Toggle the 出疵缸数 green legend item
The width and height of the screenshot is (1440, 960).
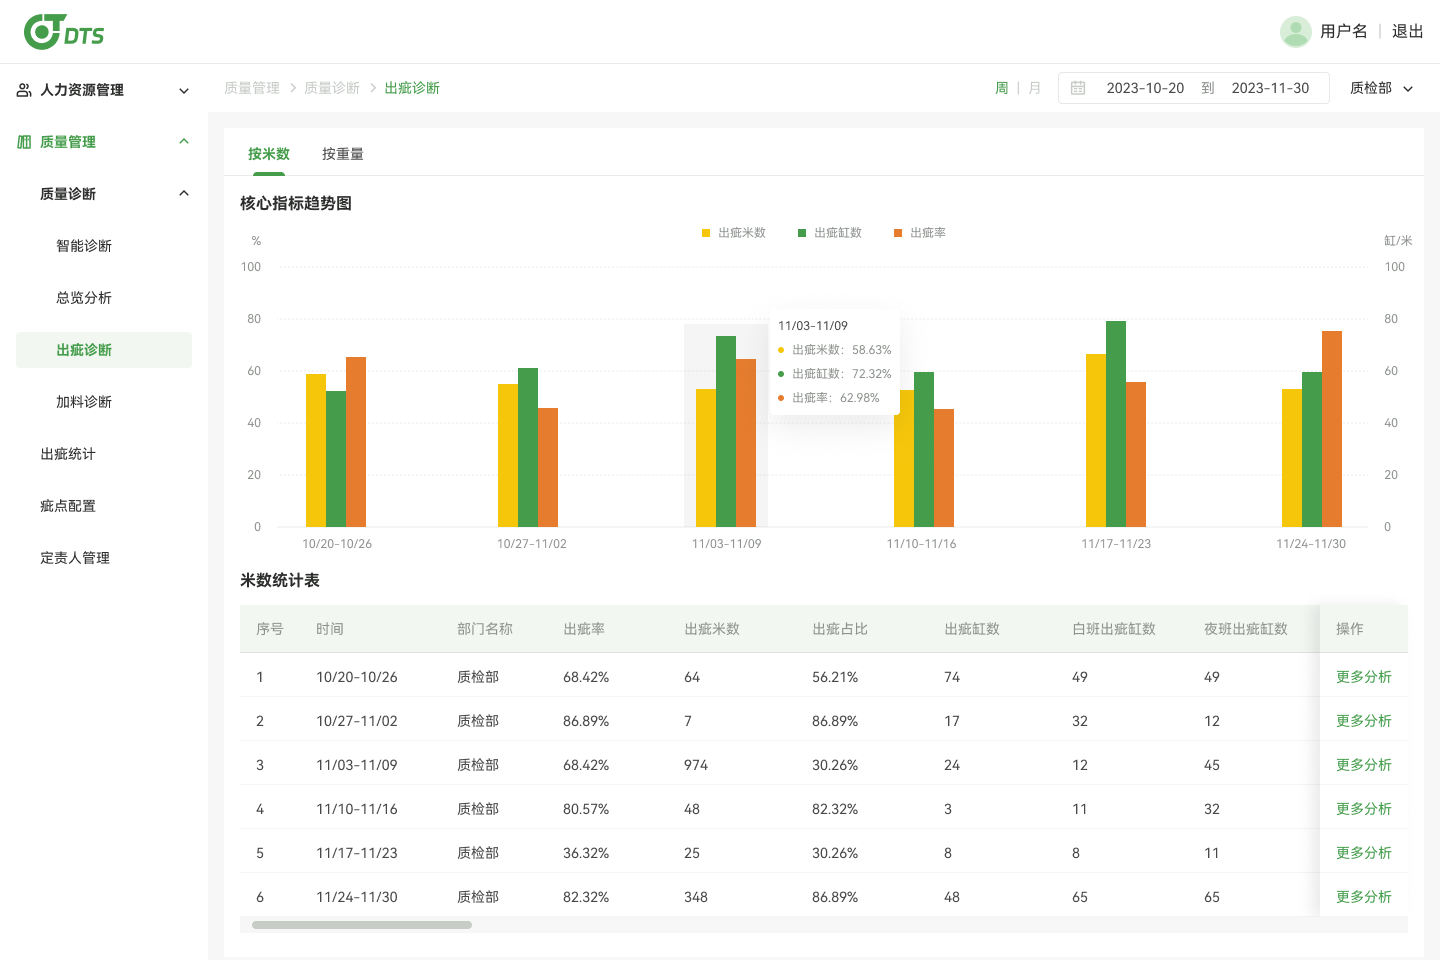829,233
